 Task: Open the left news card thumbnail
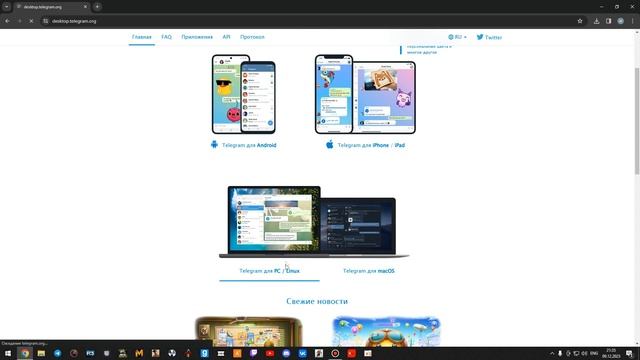click(x=249, y=331)
